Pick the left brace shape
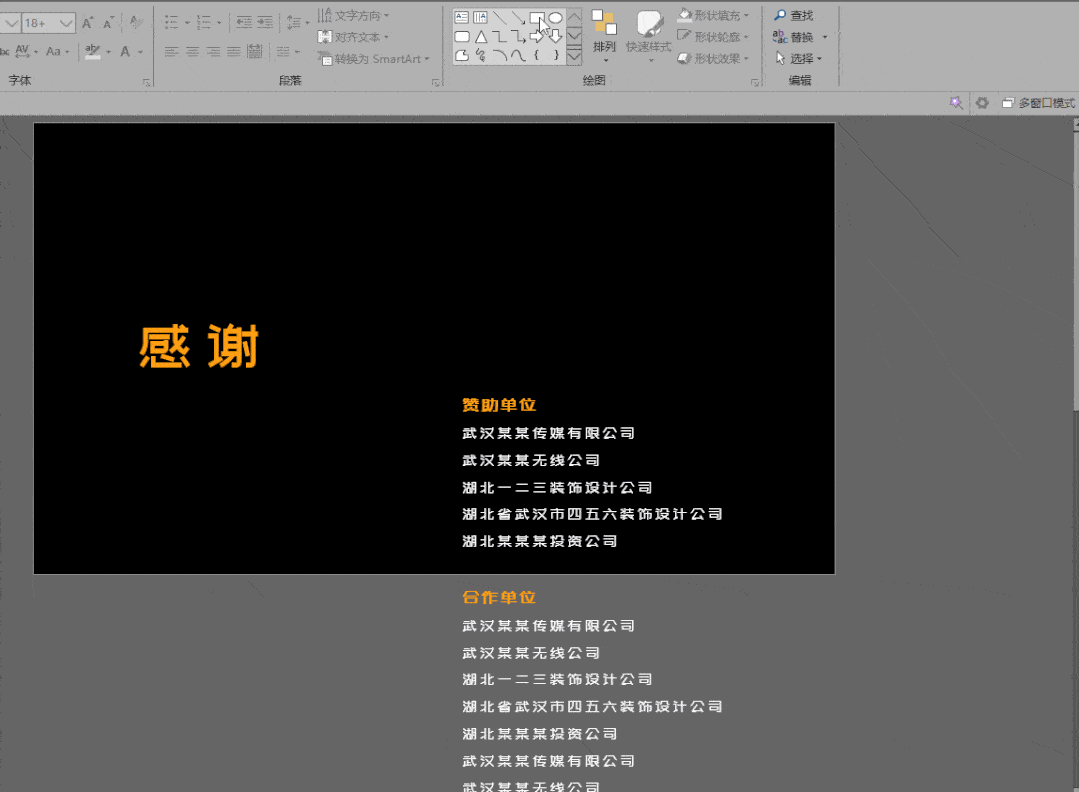The height and width of the screenshot is (792, 1079). (536, 56)
